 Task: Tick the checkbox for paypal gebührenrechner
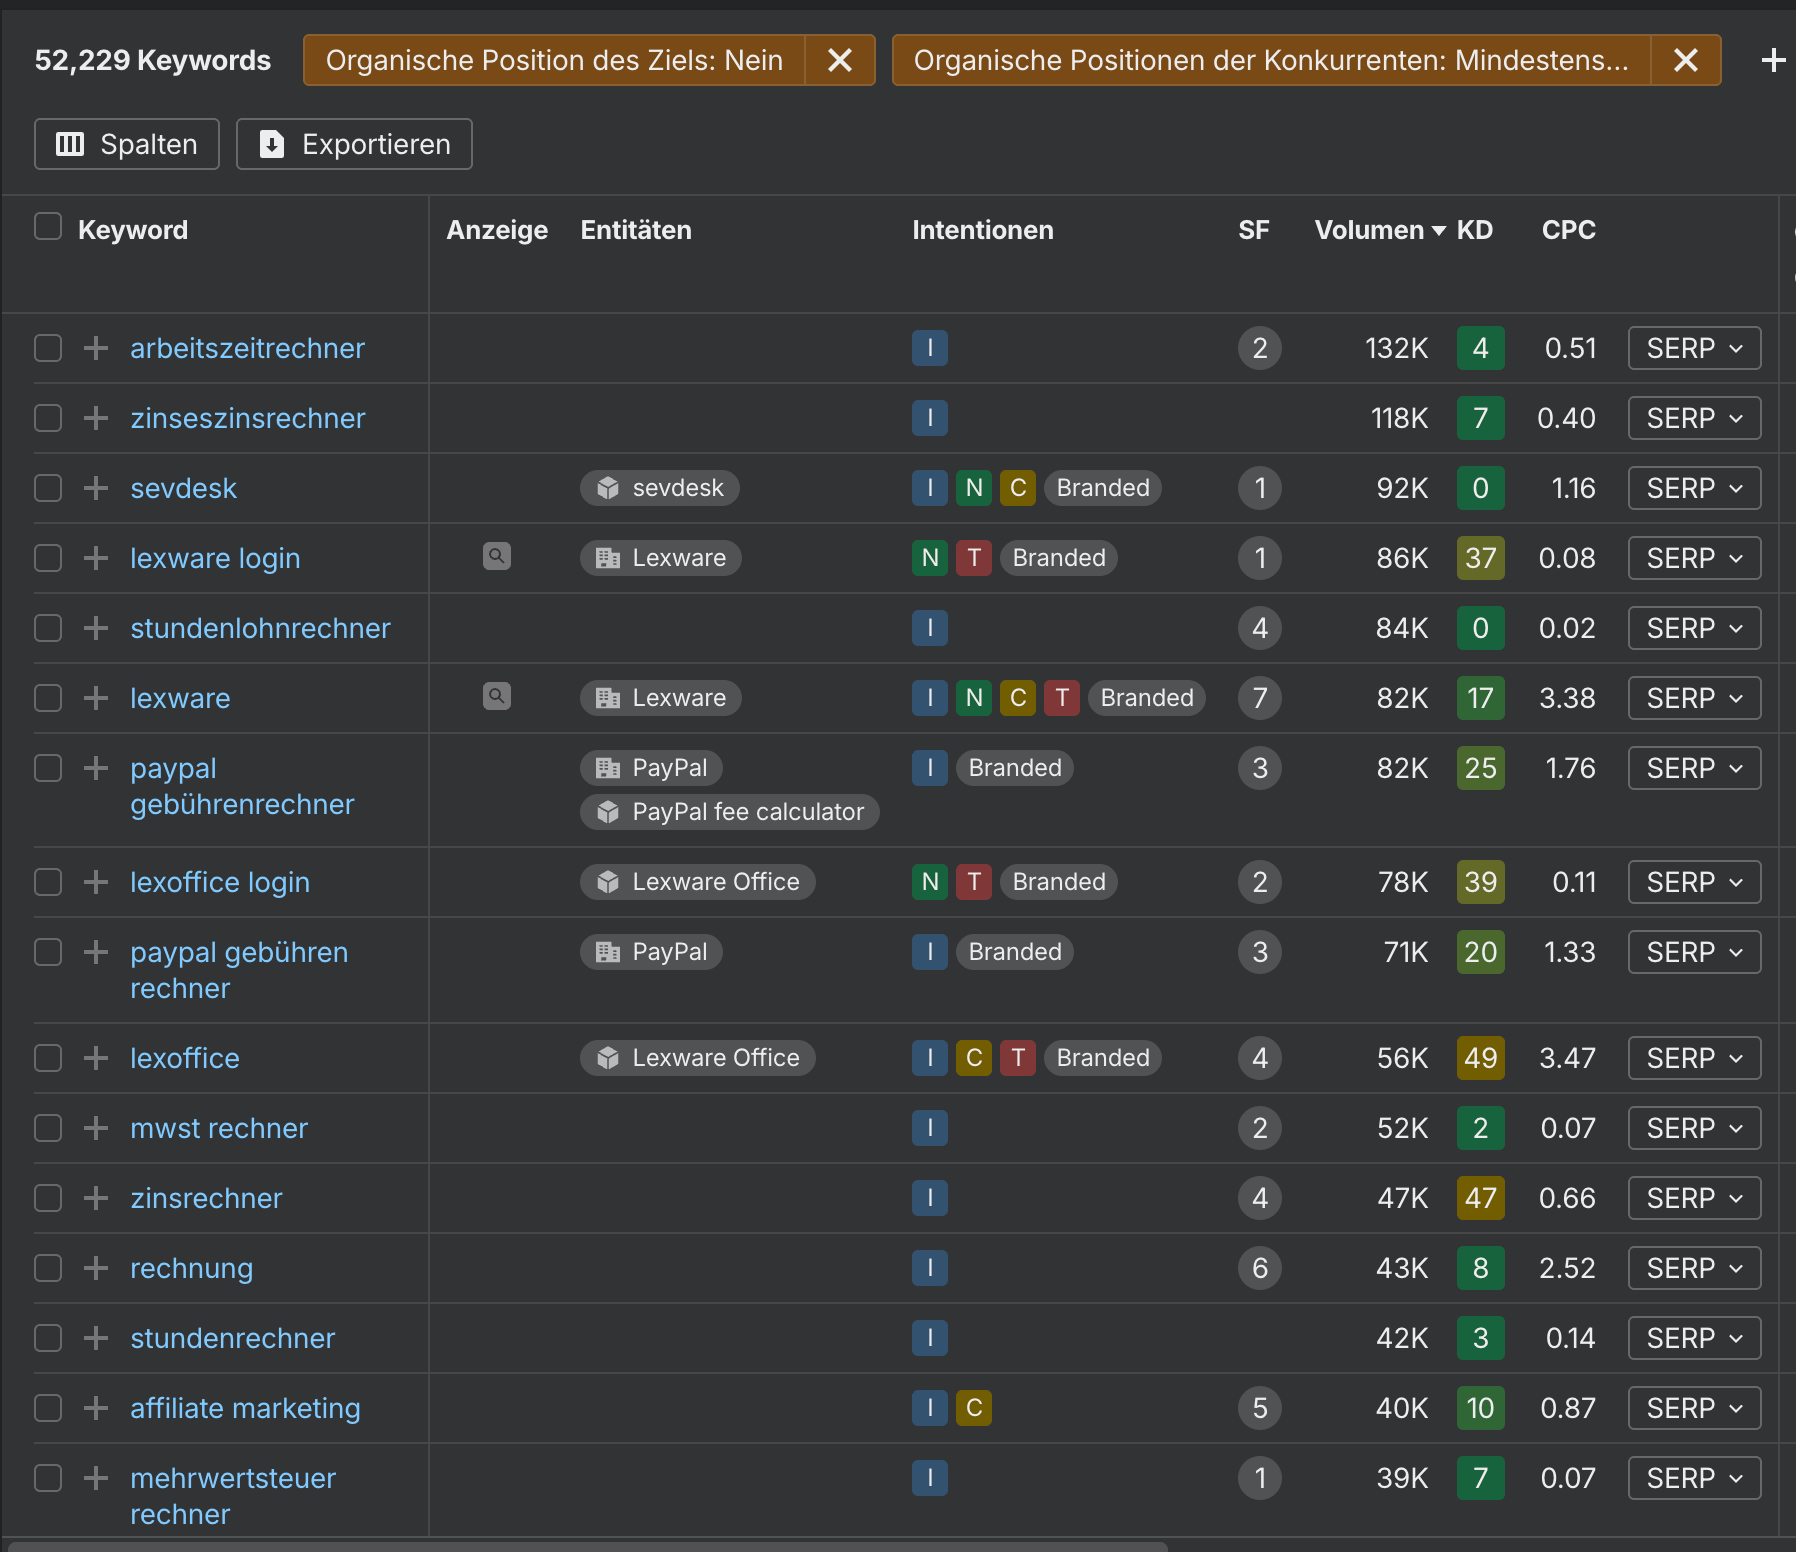point(48,768)
